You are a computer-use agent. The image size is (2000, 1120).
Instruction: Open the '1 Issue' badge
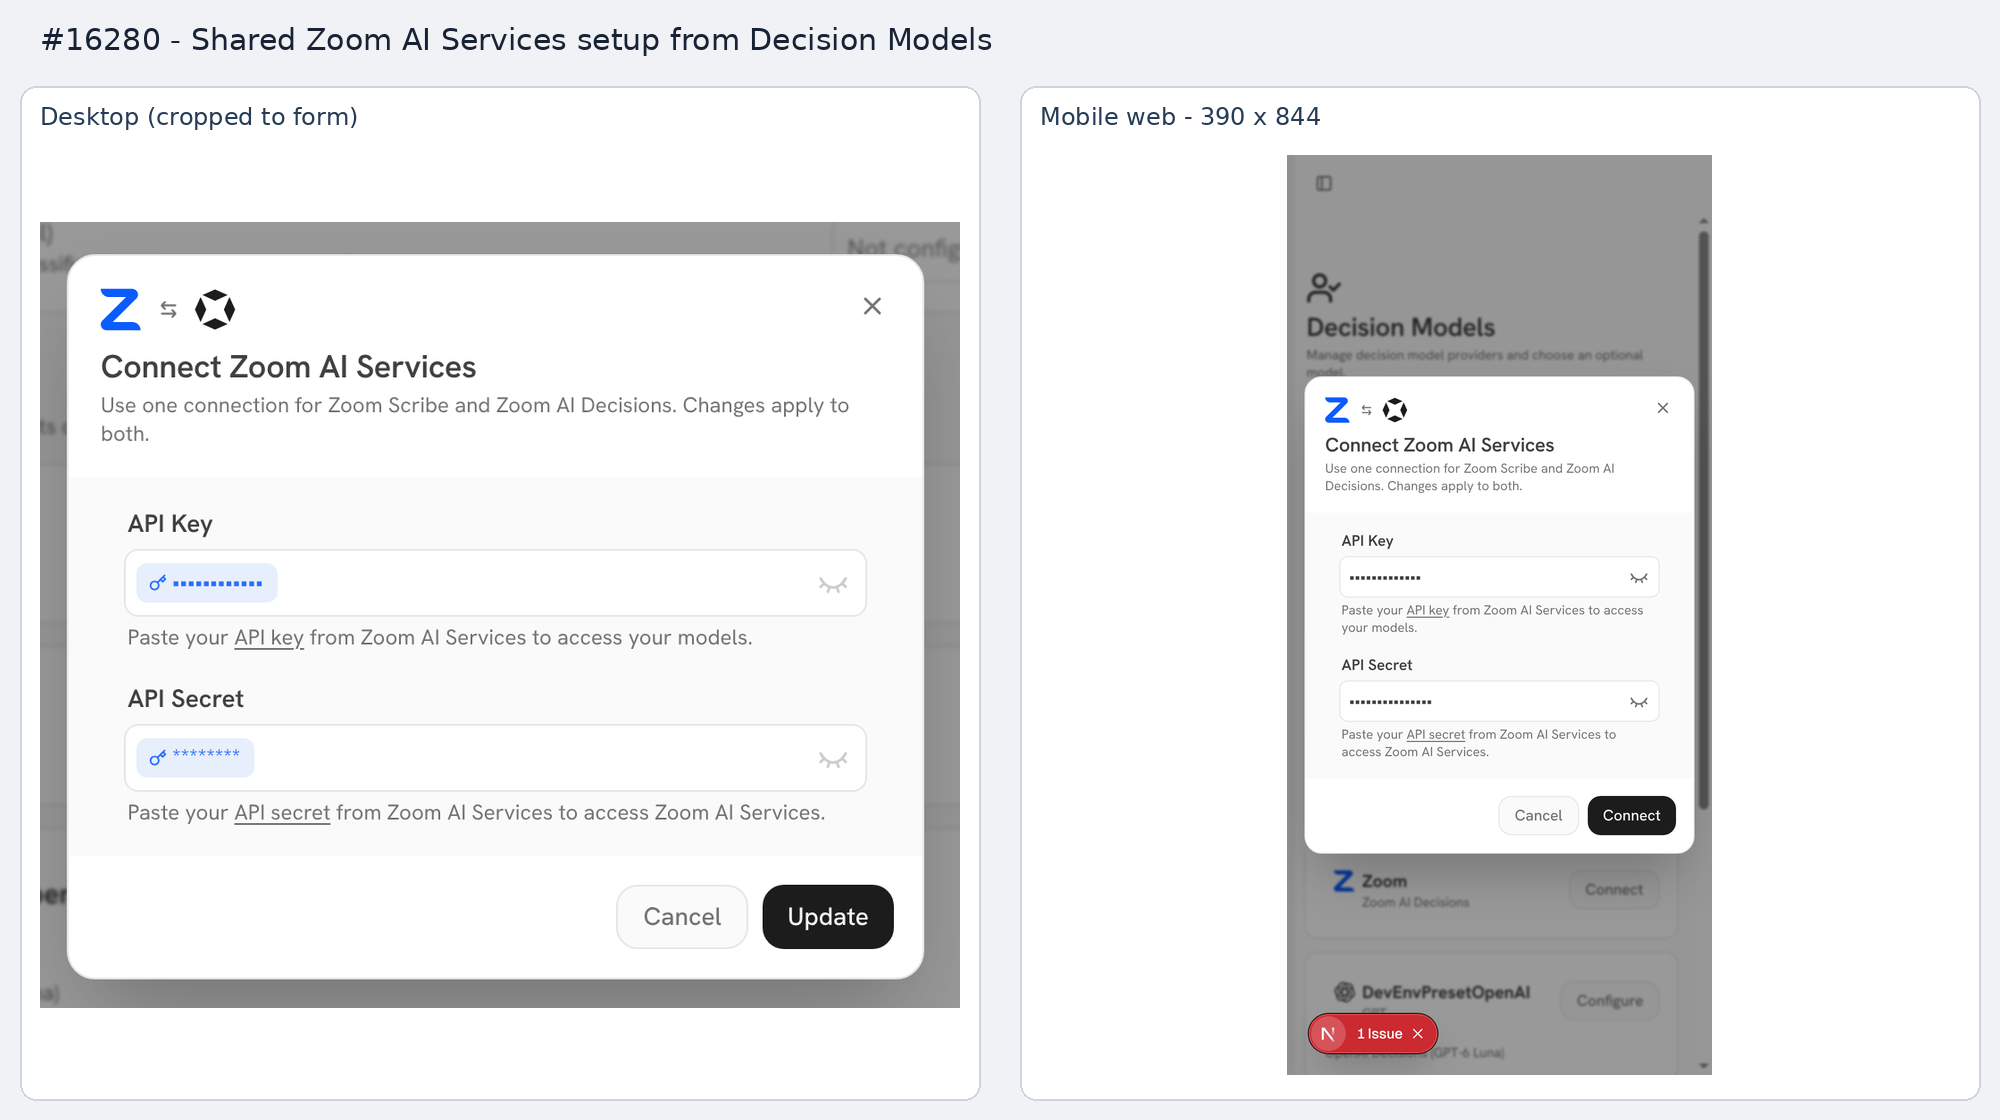[x=1379, y=1034]
